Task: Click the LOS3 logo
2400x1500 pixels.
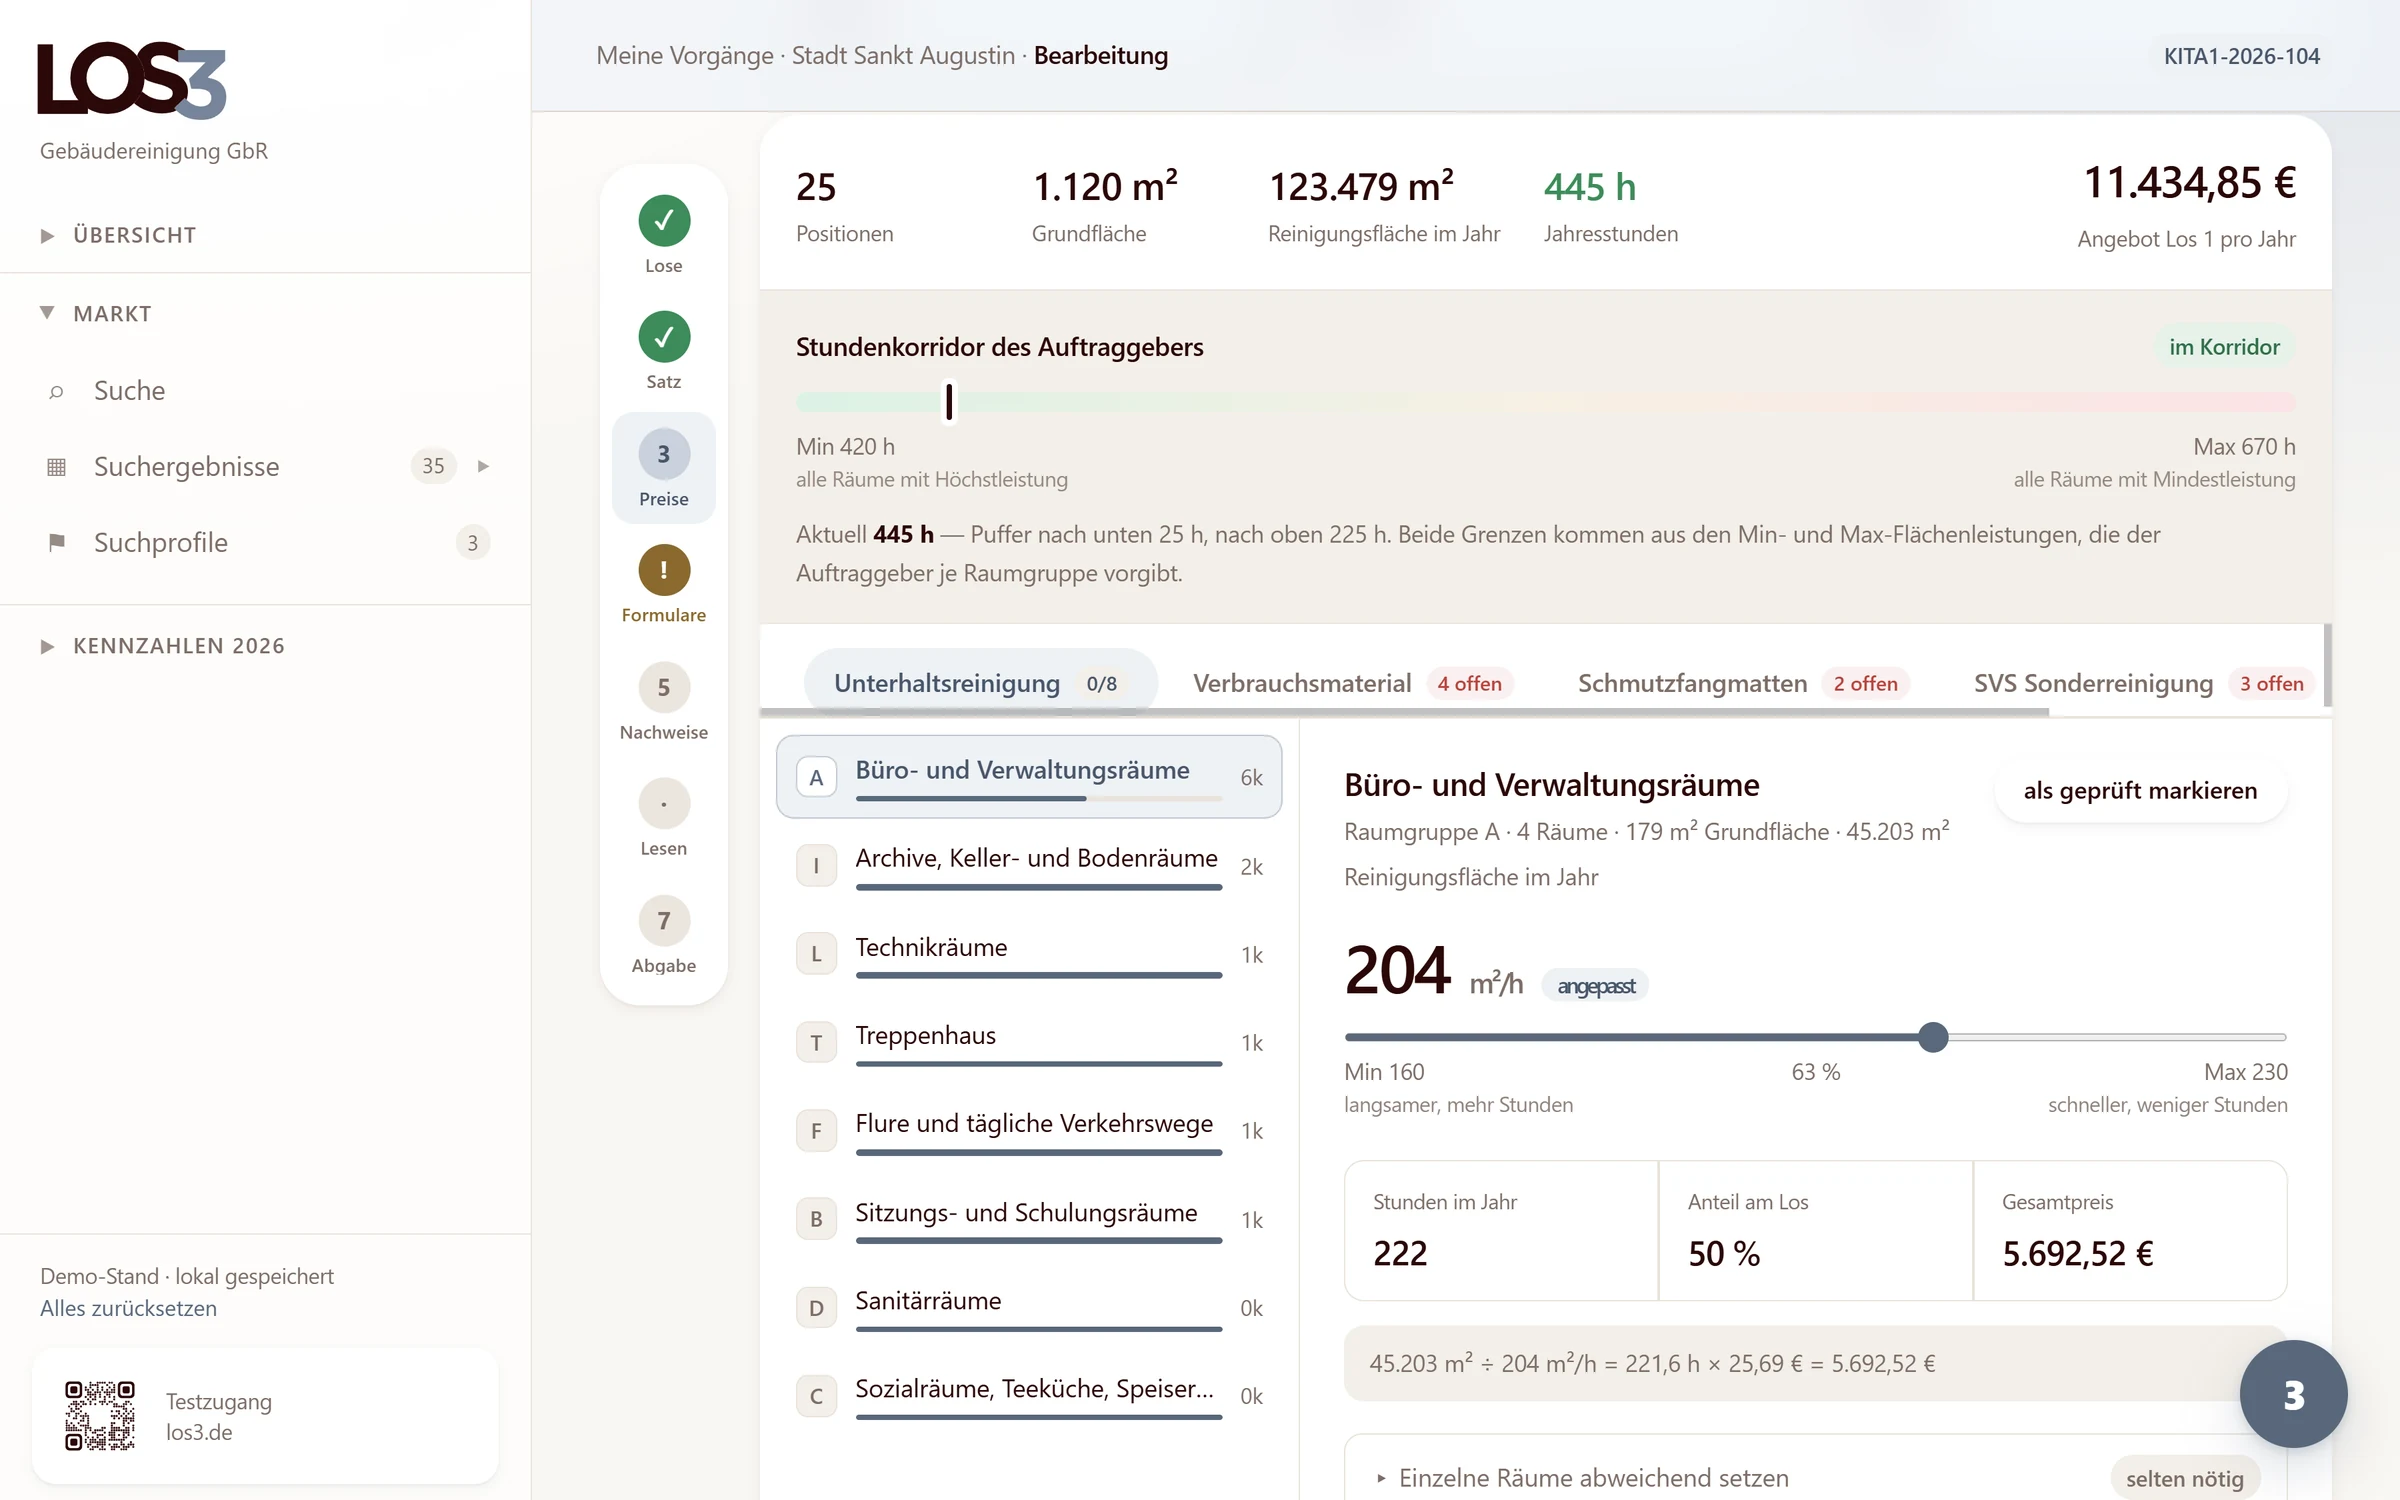Action: 132,80
